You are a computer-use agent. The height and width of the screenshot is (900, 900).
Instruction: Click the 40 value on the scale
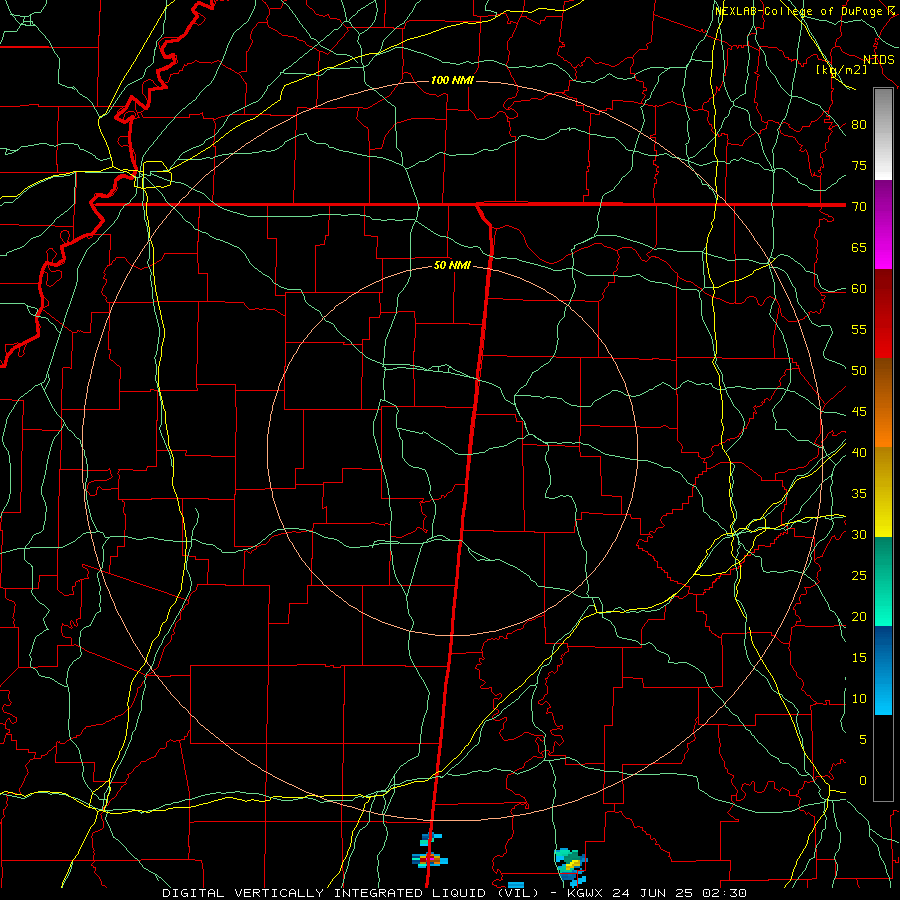[x=859, y=452]
